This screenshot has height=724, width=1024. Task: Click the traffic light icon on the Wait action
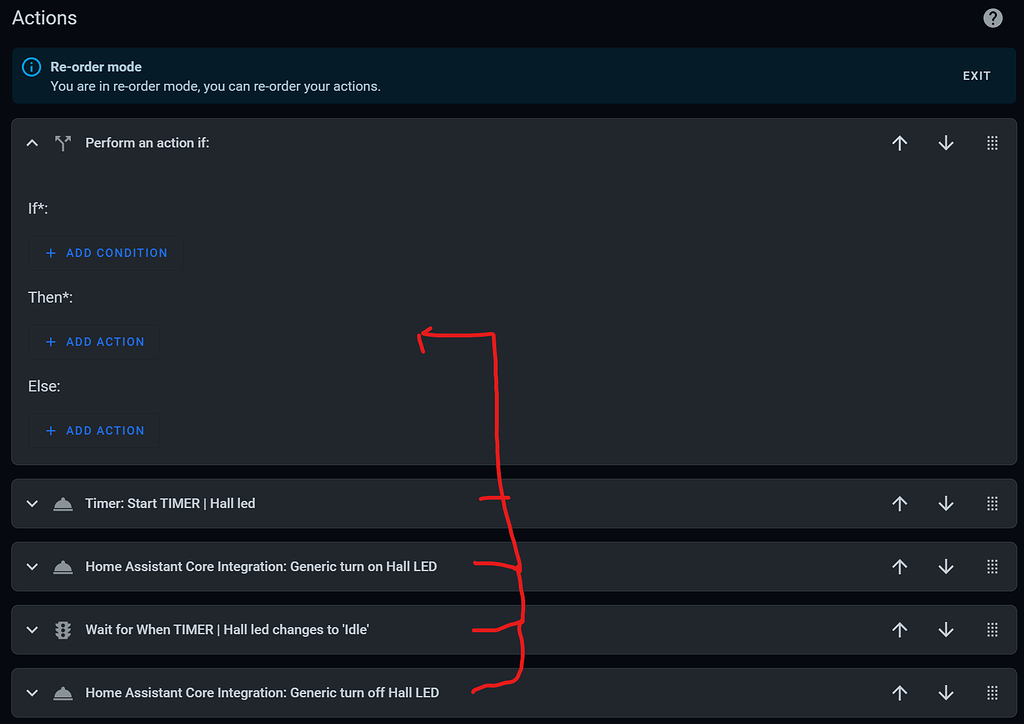(x=63, y=629)
